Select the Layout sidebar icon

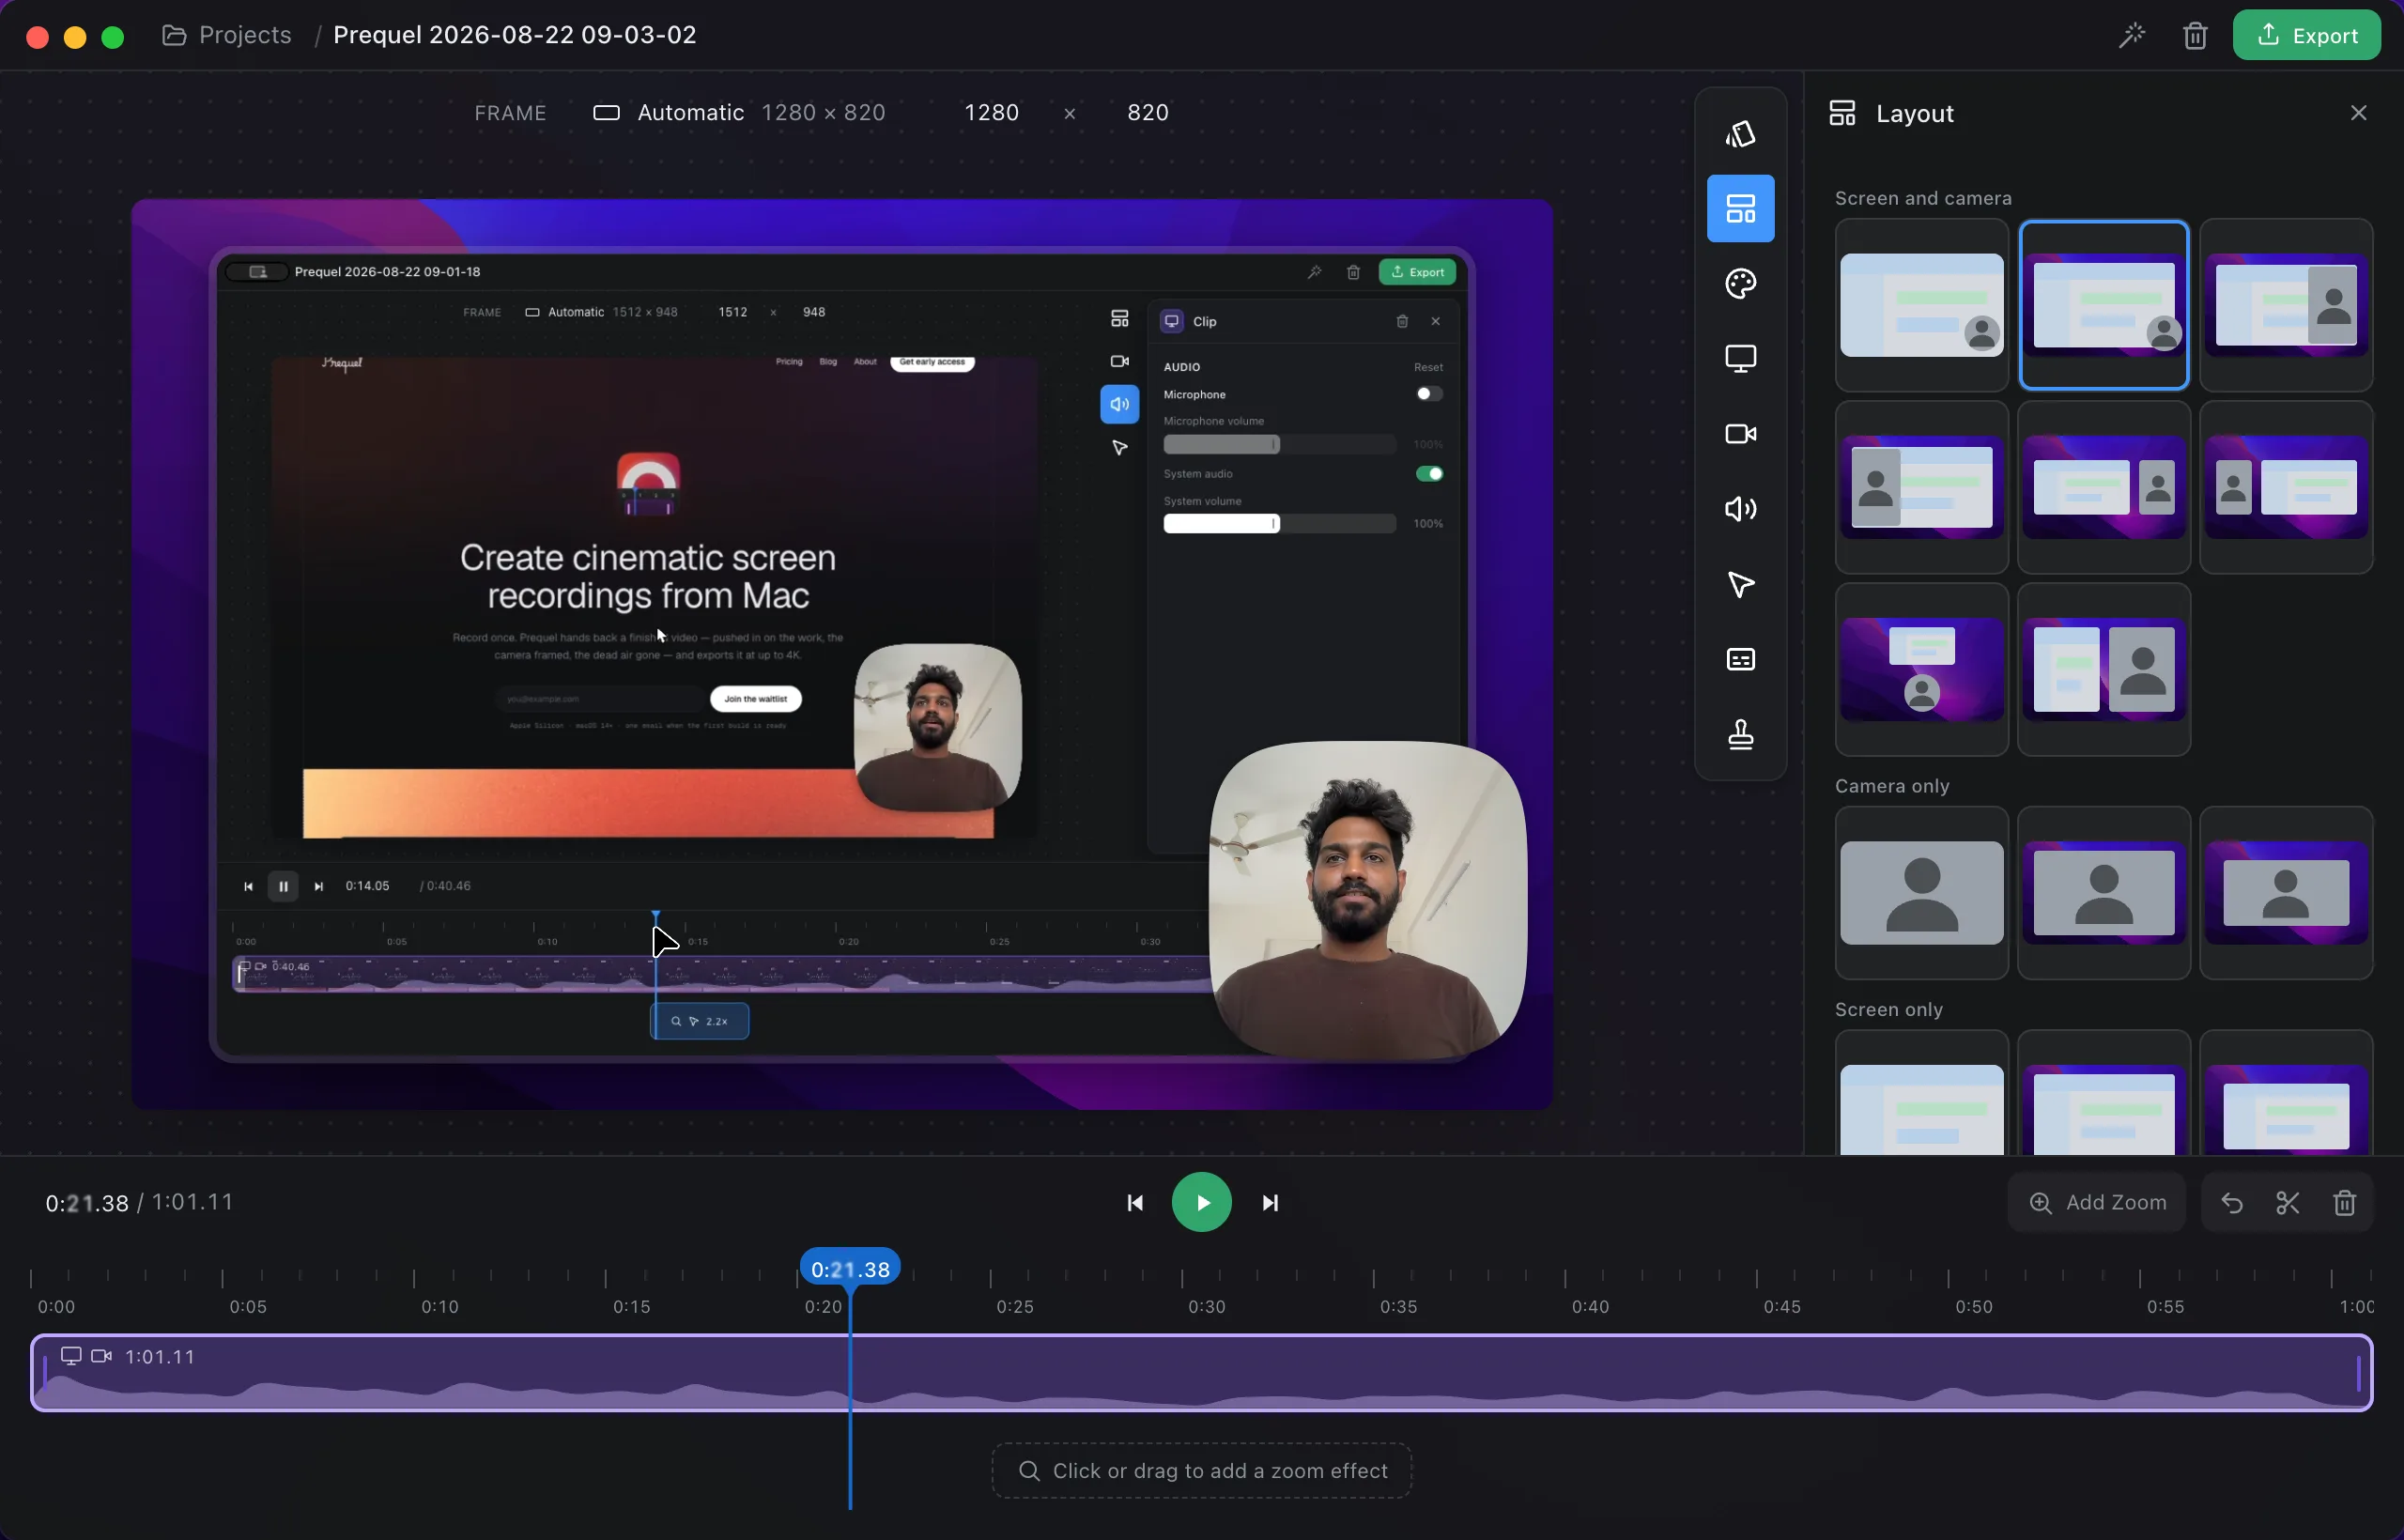pyautogui.click(x=1740, y=209)
